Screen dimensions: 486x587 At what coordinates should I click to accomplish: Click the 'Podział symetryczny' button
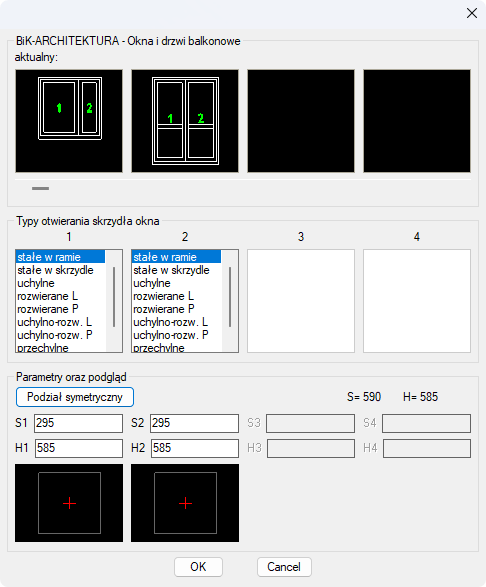[75, 397]
